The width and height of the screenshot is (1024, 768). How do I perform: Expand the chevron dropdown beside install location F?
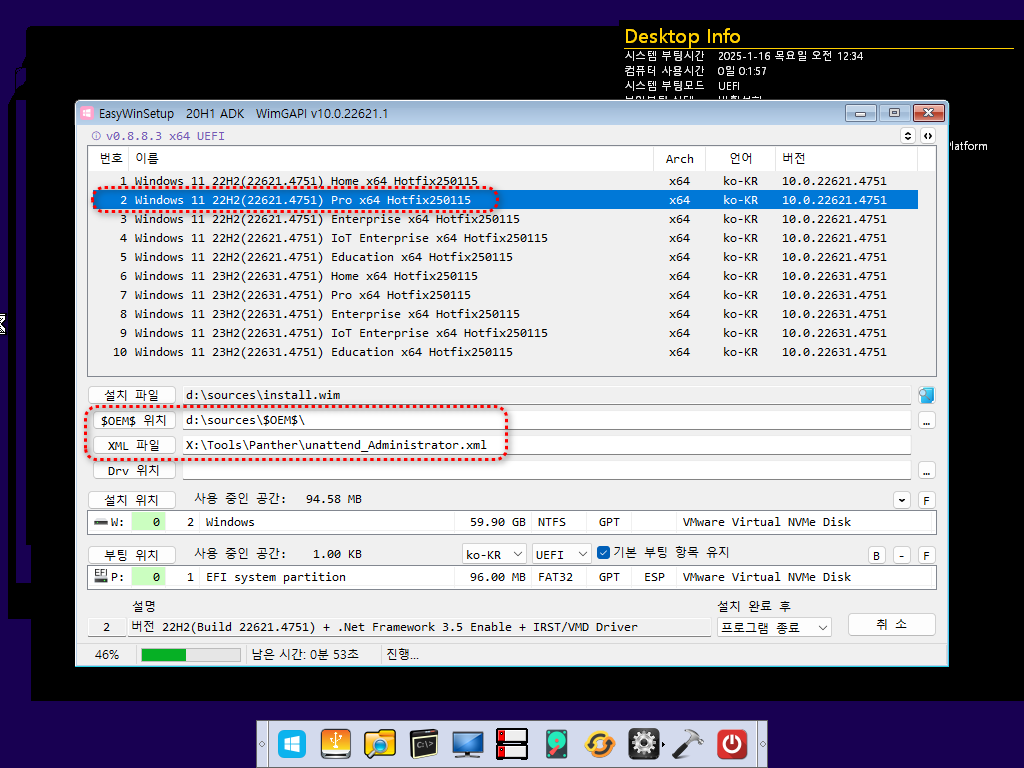coord(902,500)
